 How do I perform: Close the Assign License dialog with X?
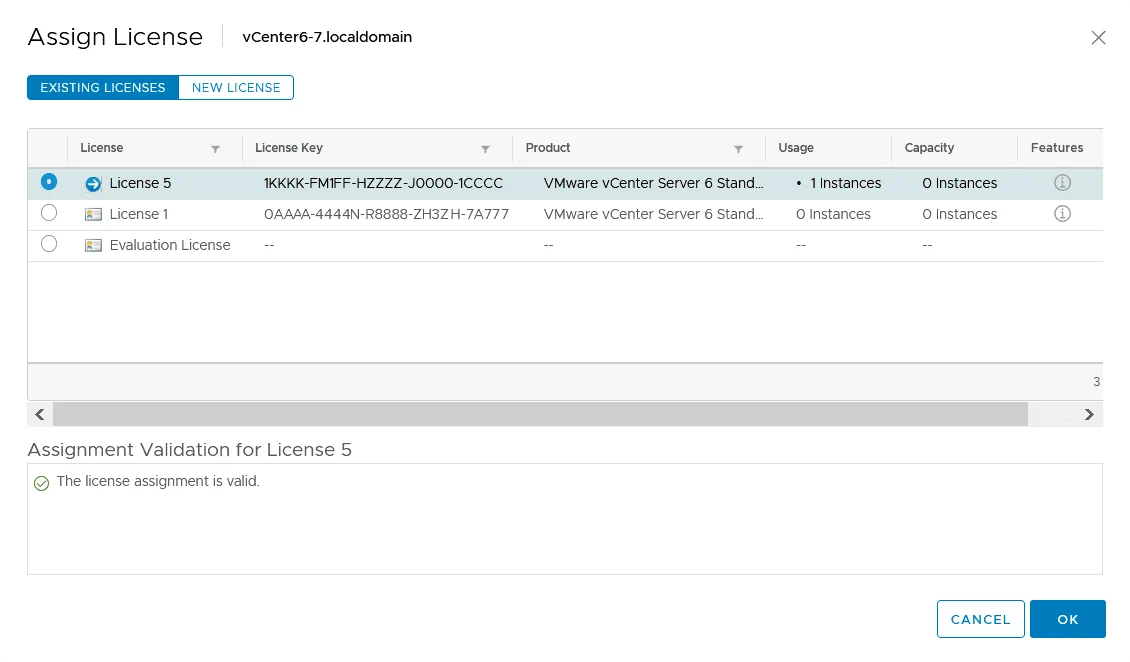click(1098, 38)
